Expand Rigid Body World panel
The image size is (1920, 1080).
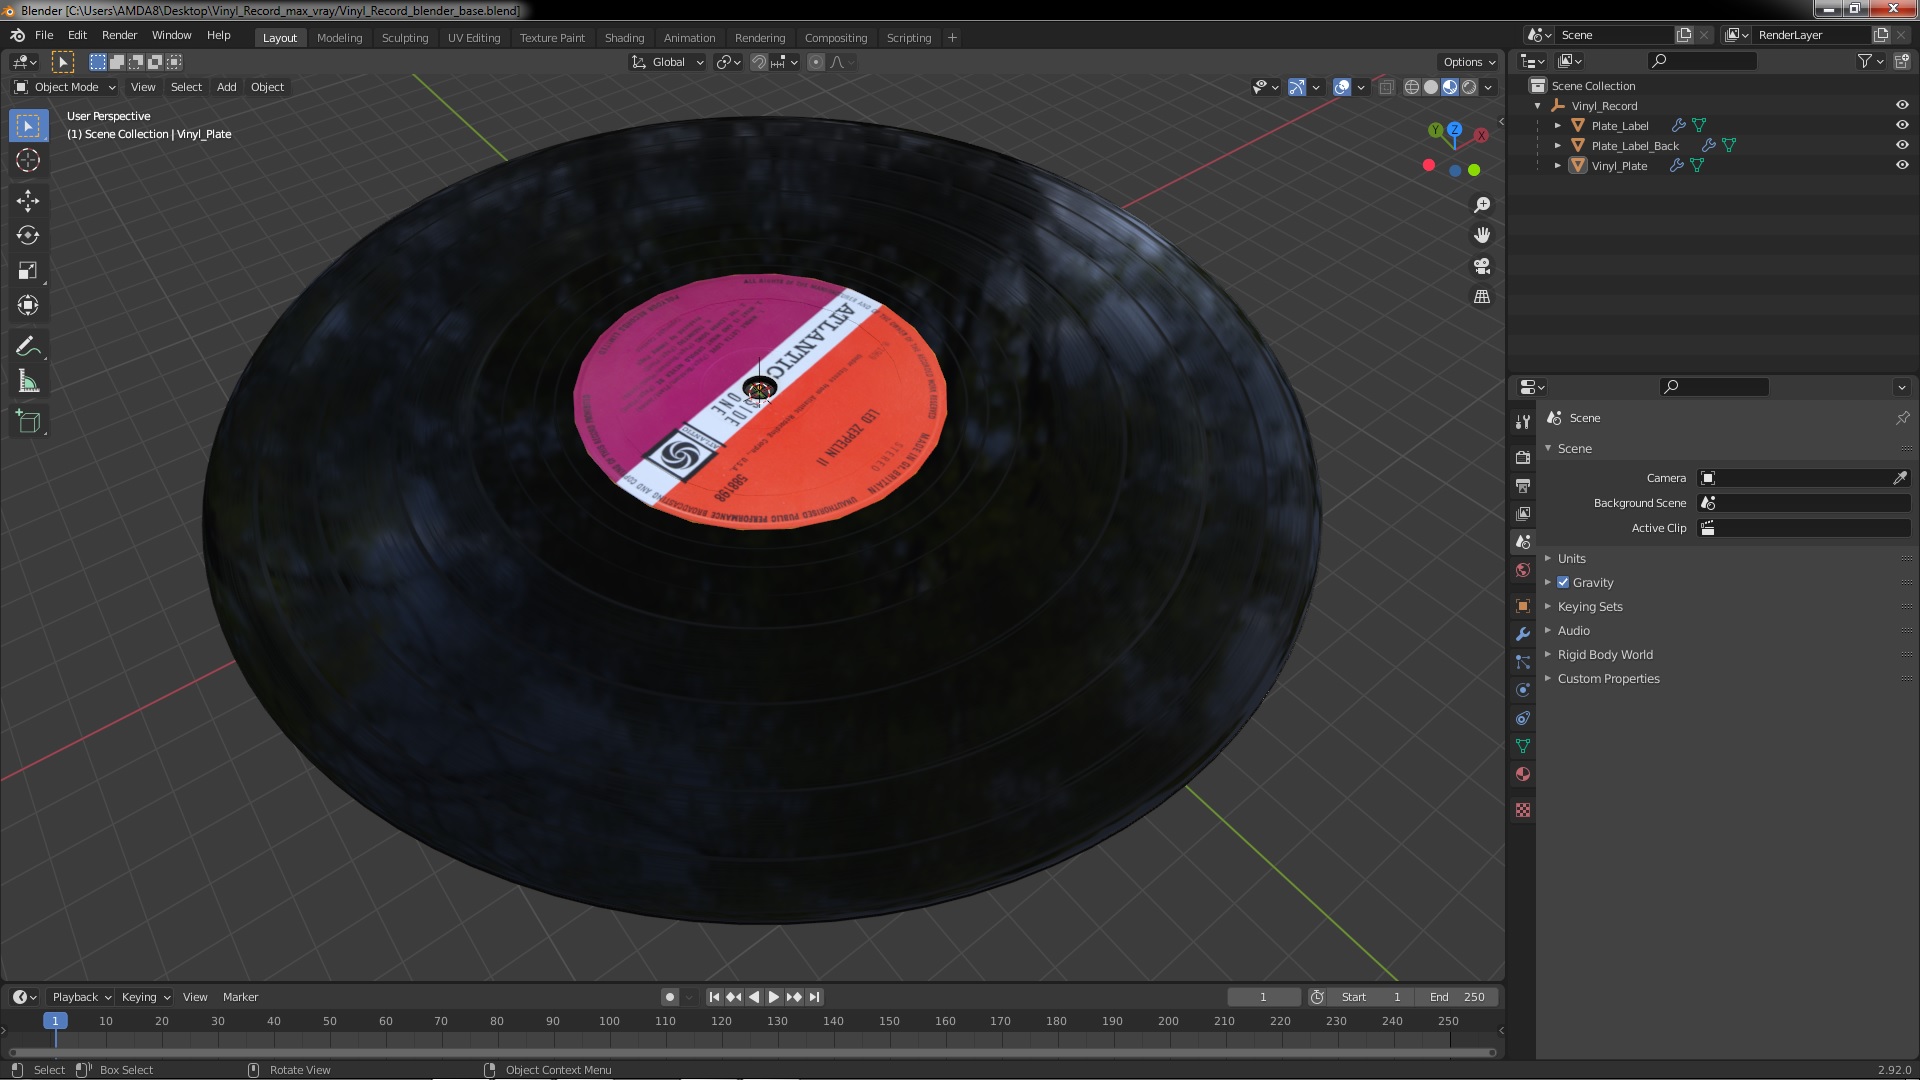[1605, 654]
